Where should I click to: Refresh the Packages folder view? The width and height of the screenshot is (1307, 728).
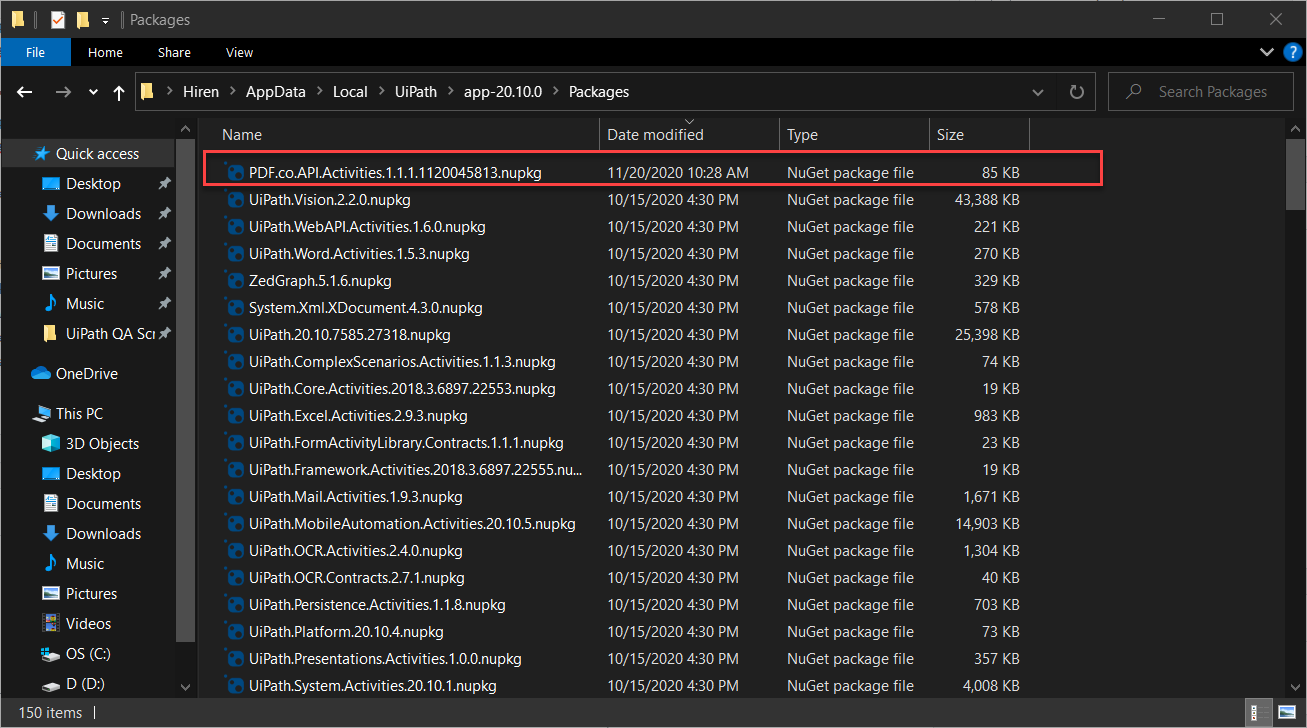(x=1077, y=92)
